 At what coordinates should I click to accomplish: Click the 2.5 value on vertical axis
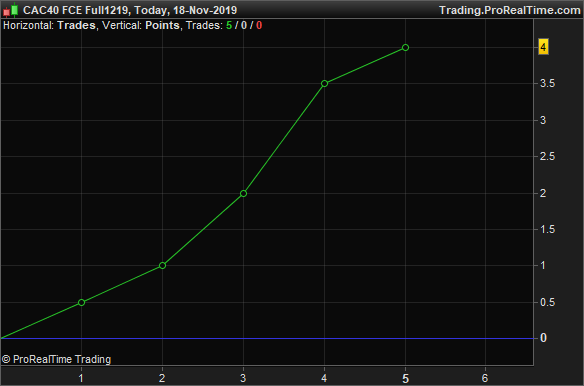[547, 156]
